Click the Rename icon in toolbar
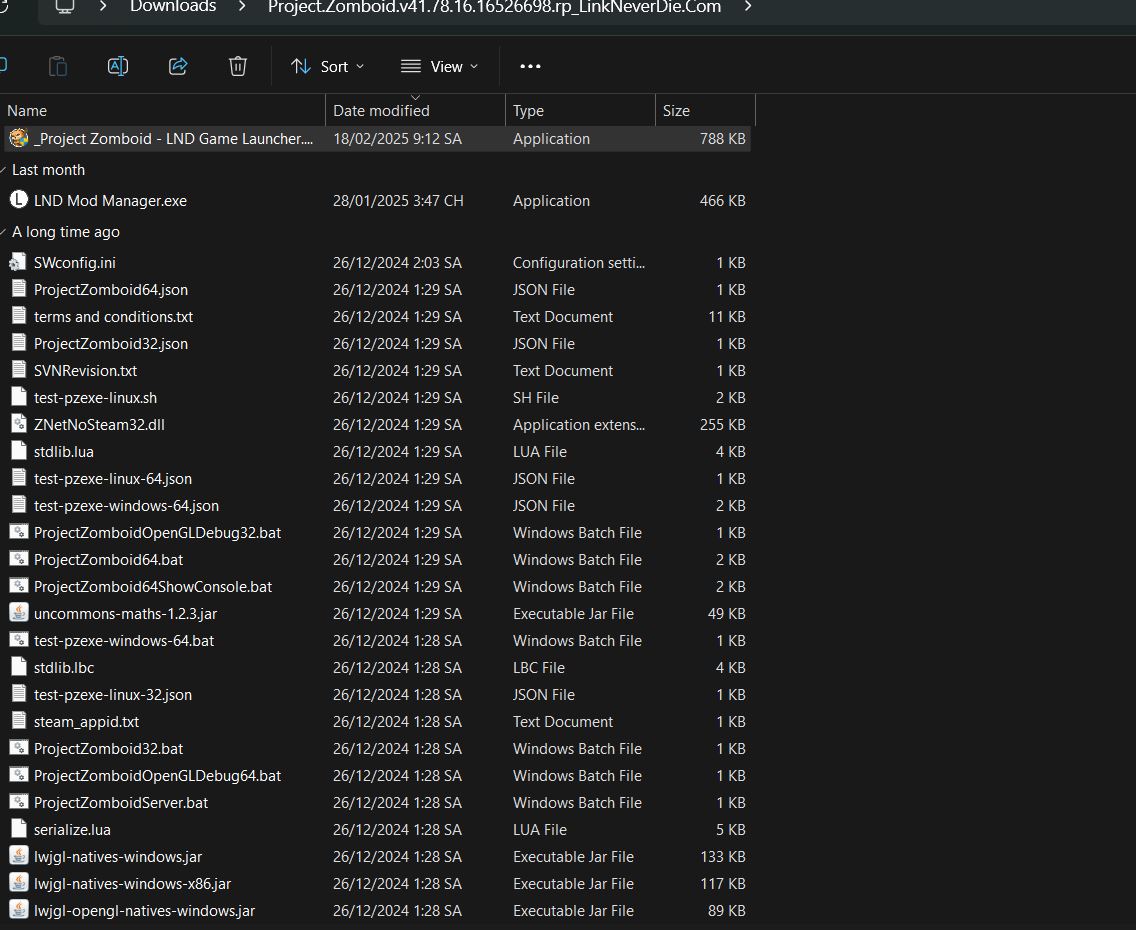 [x=118, y=66]
